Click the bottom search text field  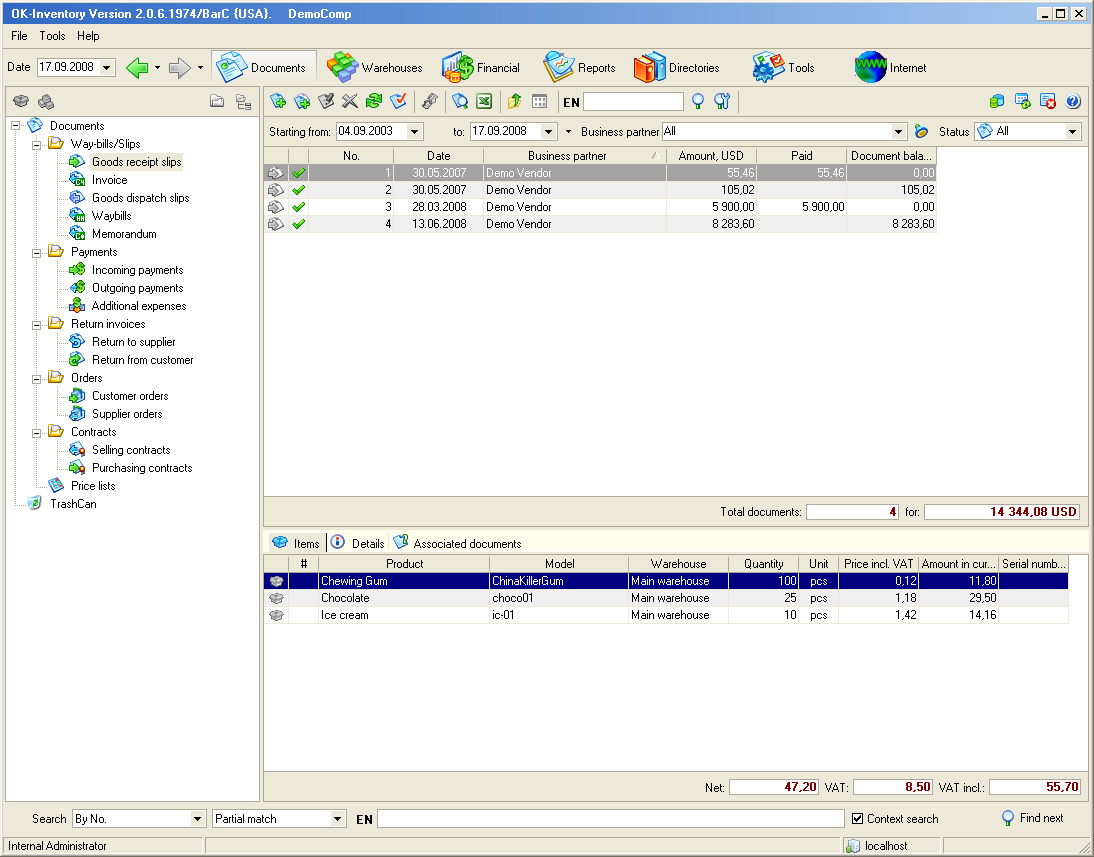click(610, 819)
